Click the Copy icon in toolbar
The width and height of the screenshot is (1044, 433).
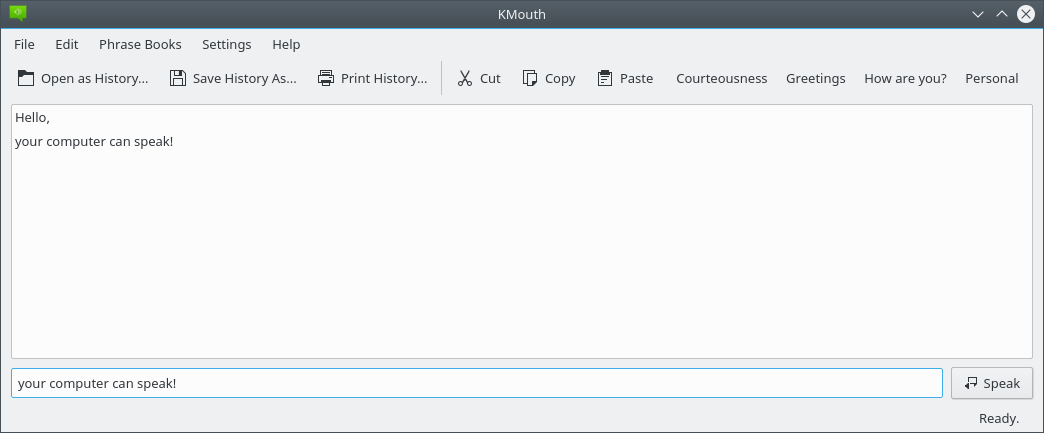click(530, 78)
